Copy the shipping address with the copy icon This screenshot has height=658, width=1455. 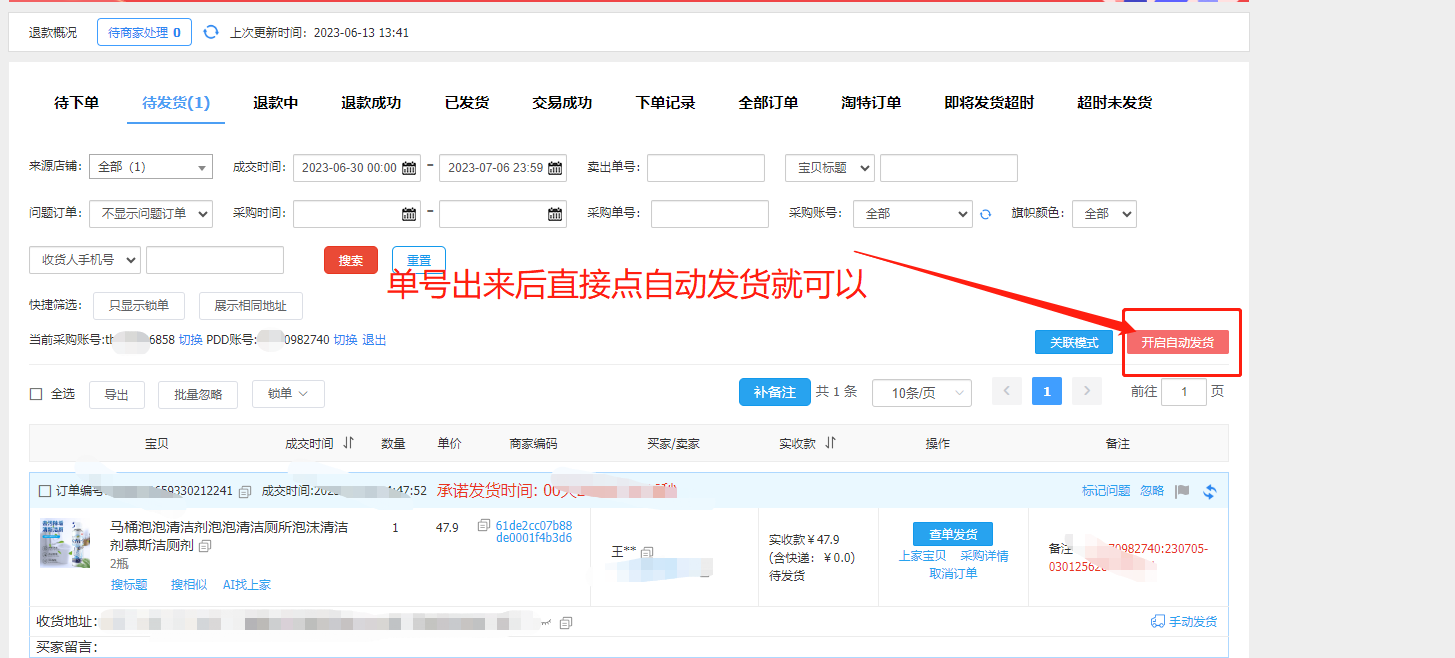566,622
